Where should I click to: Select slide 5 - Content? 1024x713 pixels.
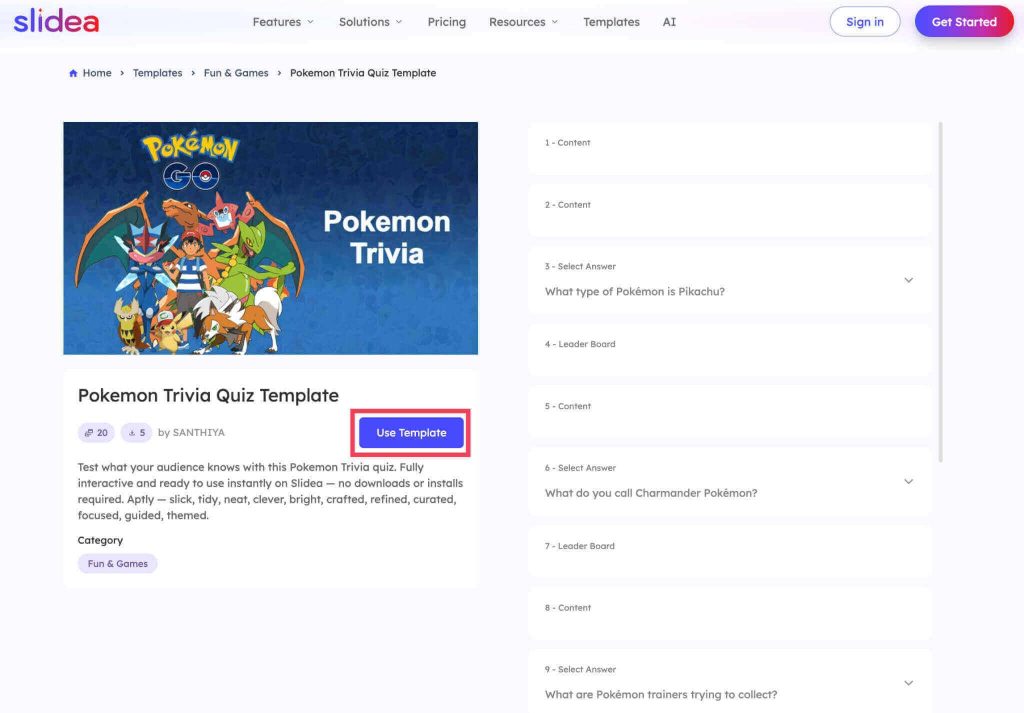[x=730, y=412]
